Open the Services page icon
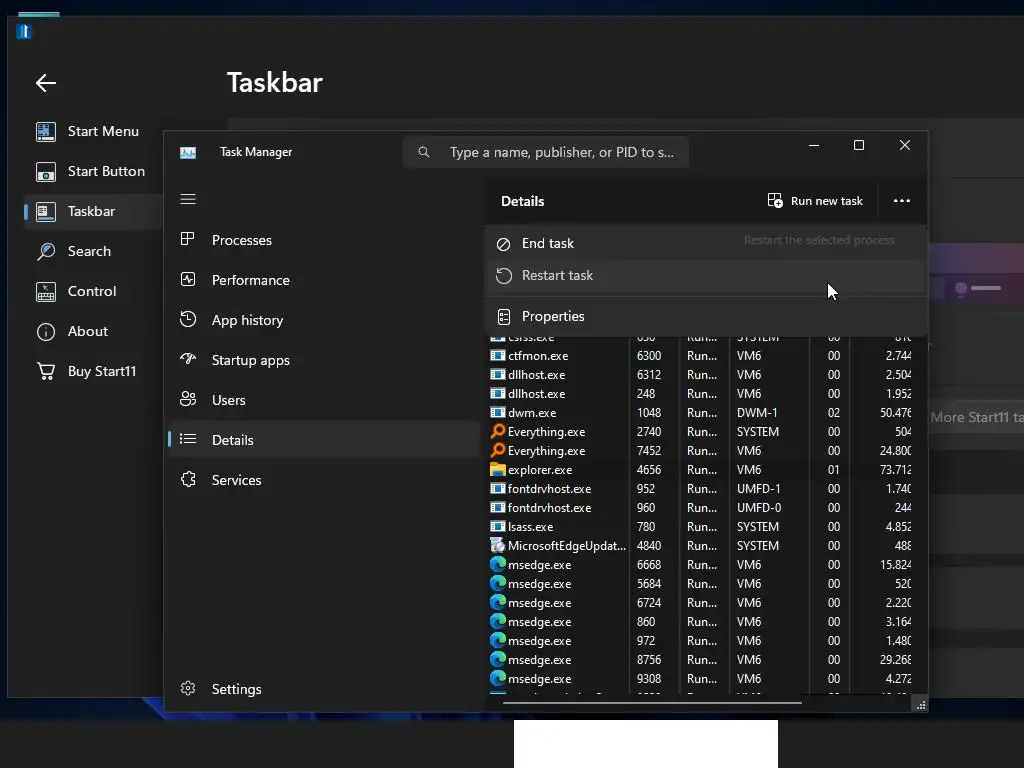The image size is (1024, 768). 188,479
